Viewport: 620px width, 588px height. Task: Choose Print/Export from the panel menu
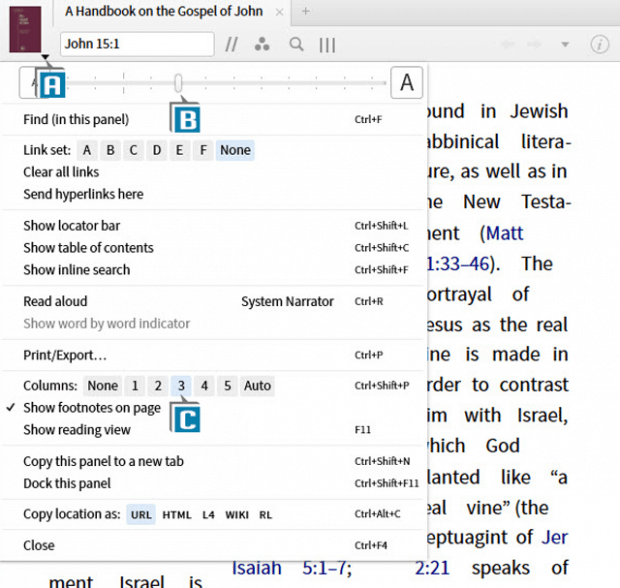point(65,355)
